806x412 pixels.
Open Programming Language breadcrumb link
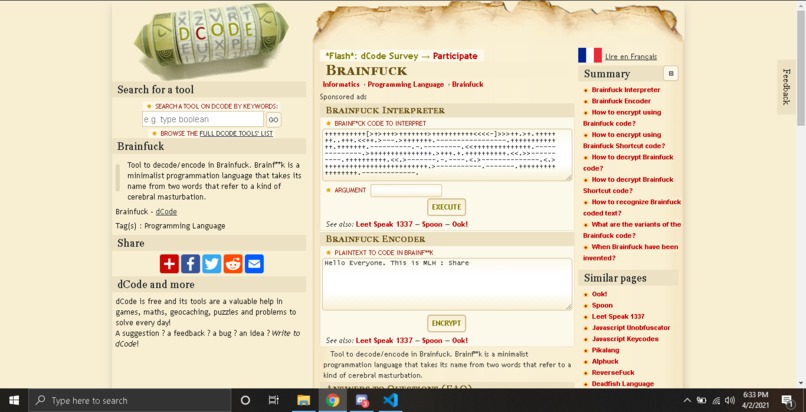point(406,84)
